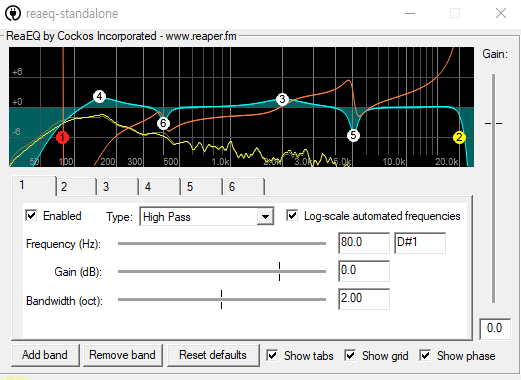This screenshot has width=521, height=380.
Task: Click the Remove band button
Action: (122, 355)
